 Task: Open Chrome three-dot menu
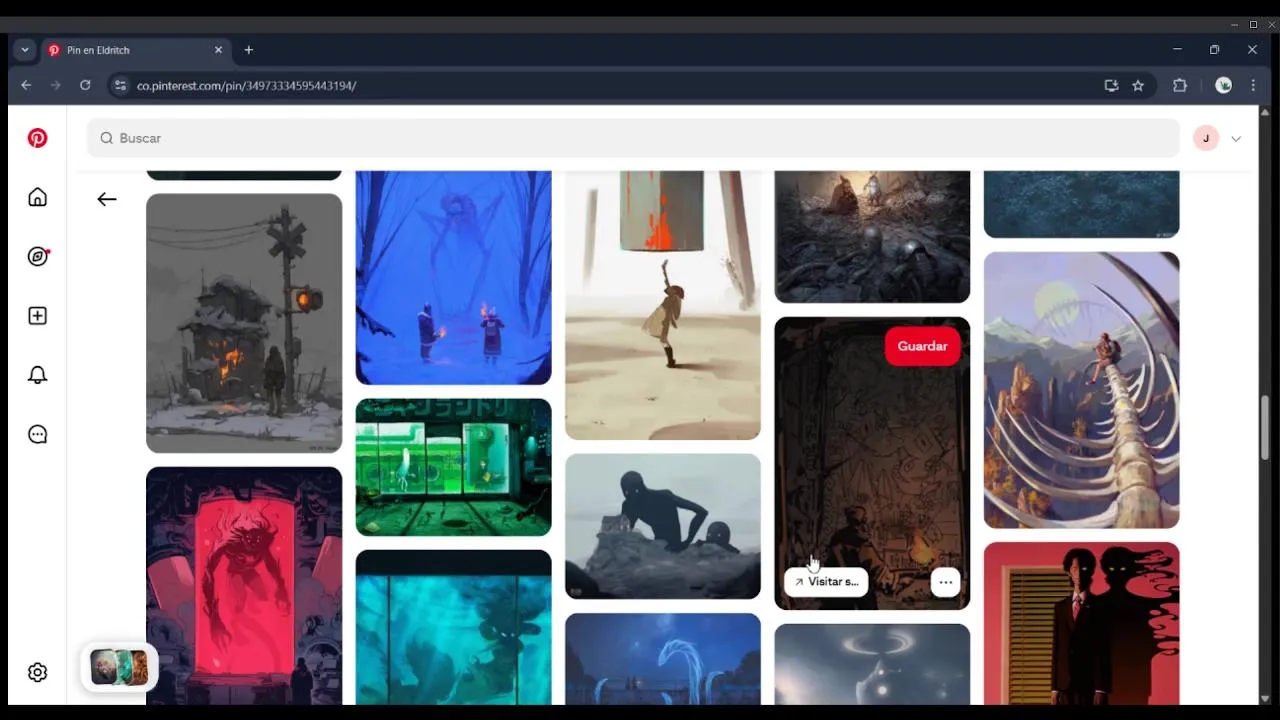(x=1253, y=85)
